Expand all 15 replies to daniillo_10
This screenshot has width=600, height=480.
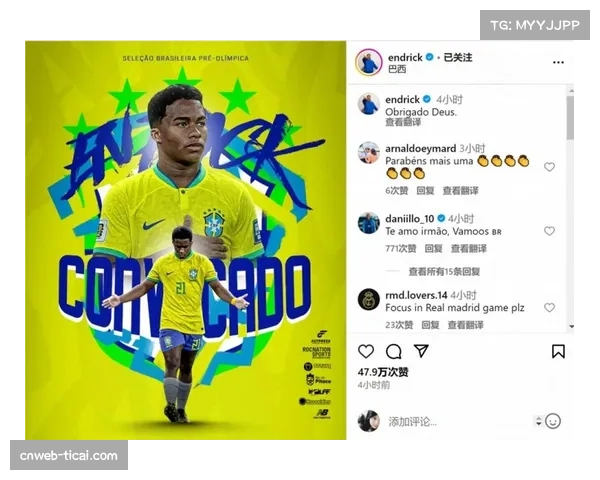pos(444,272)
